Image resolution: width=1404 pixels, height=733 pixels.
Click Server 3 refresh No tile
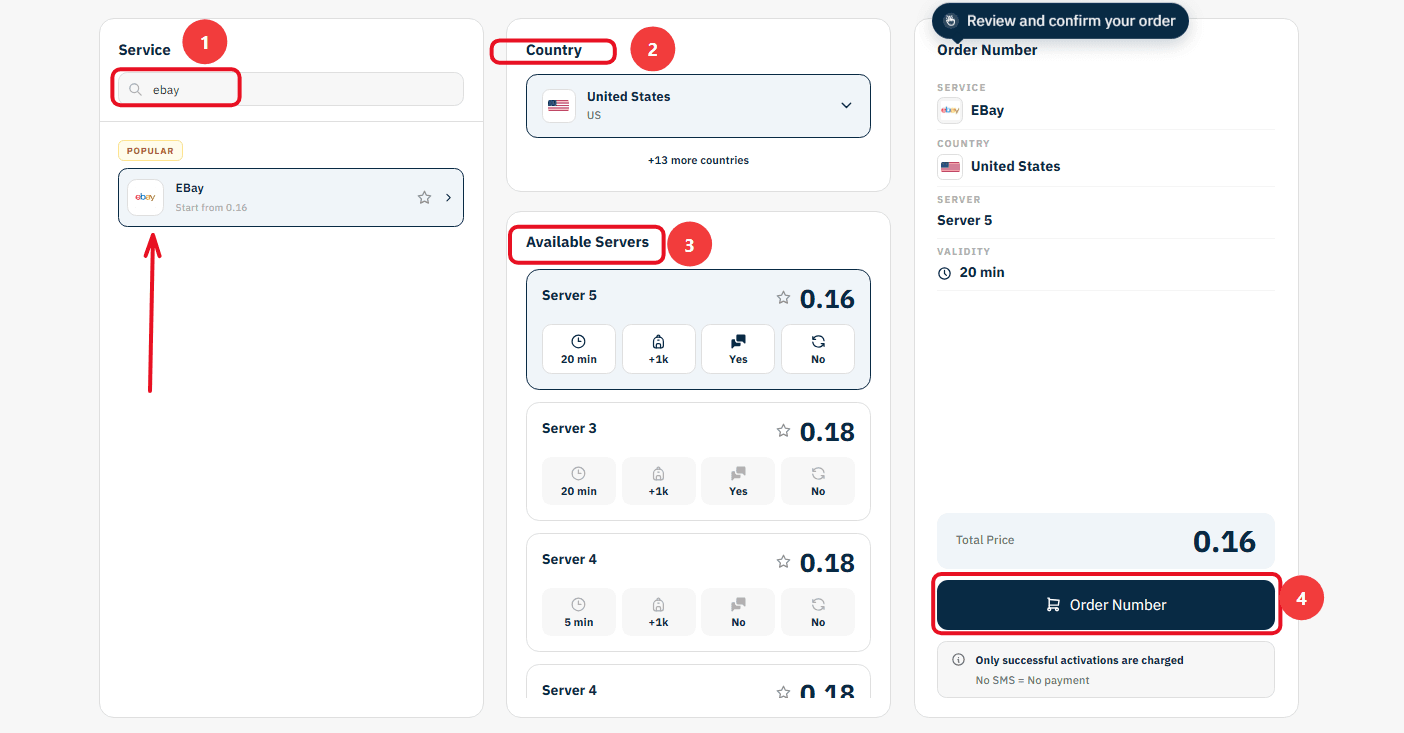coord(818,481)
